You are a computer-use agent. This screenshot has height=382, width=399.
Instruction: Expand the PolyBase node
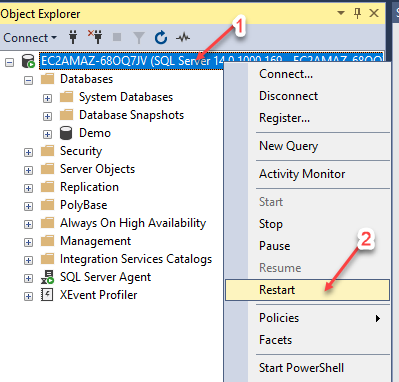click(x=29, y=206)
